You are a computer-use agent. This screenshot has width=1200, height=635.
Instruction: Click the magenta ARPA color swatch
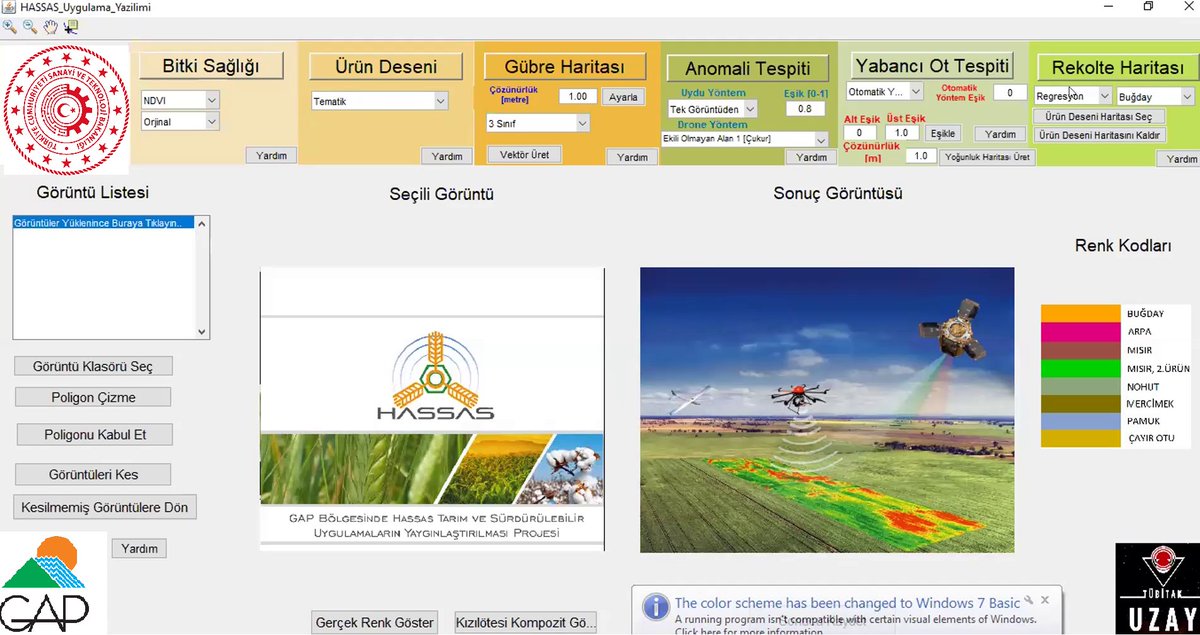coord(1080,332)
